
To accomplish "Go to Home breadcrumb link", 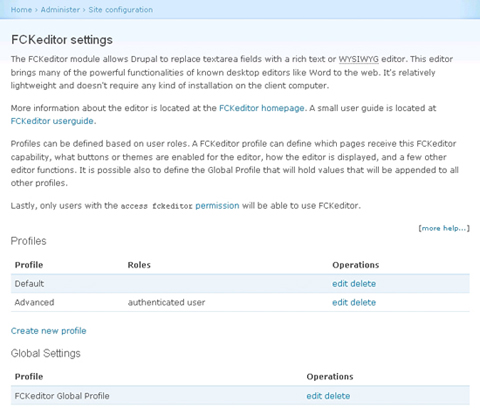I will 21,10.
